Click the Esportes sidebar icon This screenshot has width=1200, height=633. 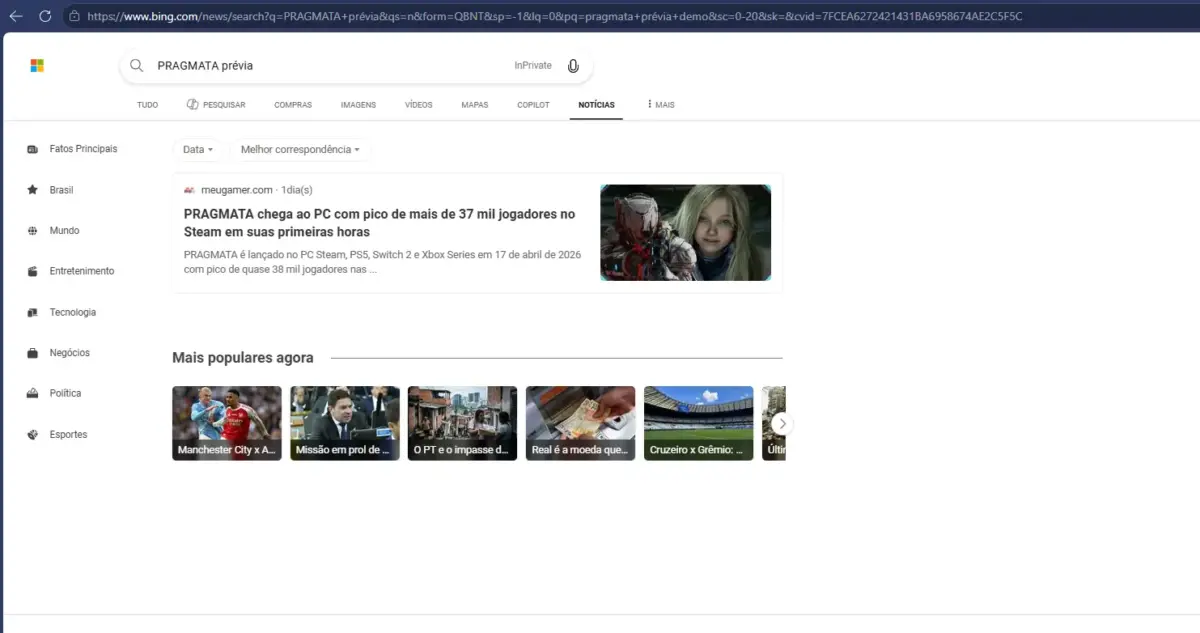32,434
